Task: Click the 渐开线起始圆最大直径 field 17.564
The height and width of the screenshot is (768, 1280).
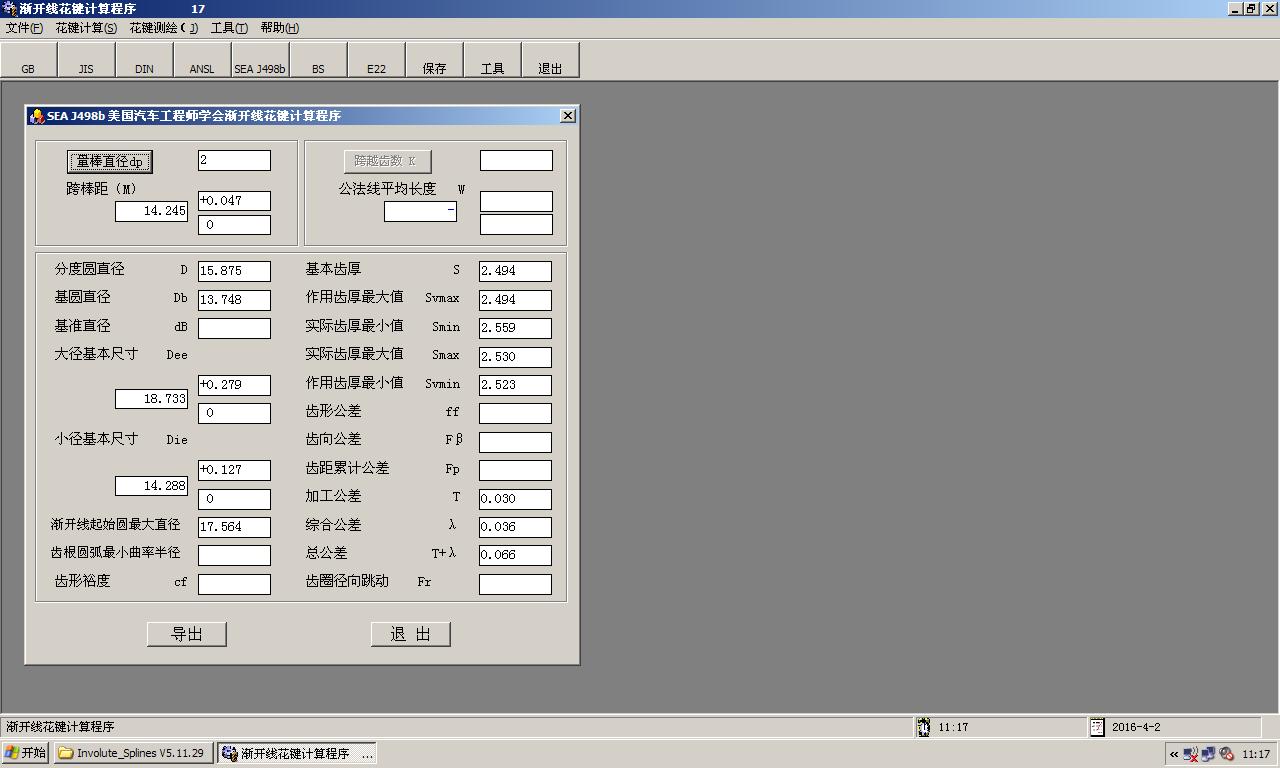Action: (234, 527)
